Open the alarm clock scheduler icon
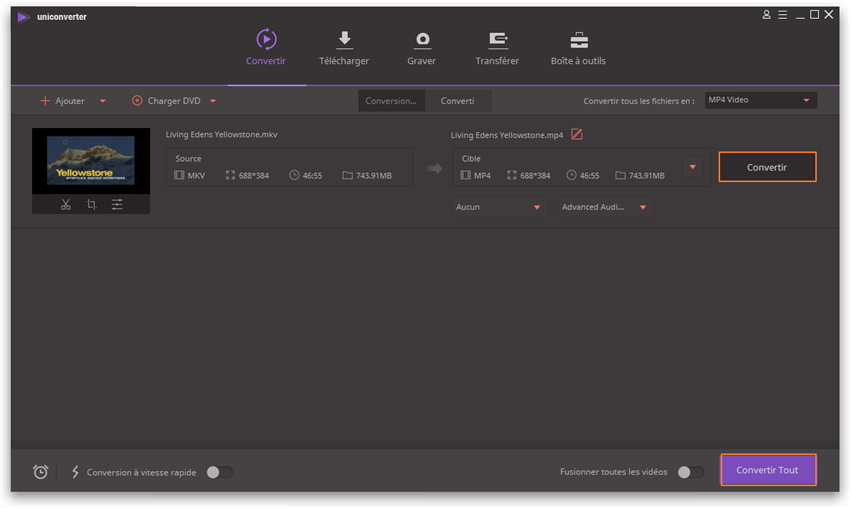850x508 pixels. click(x=41, y=472)
